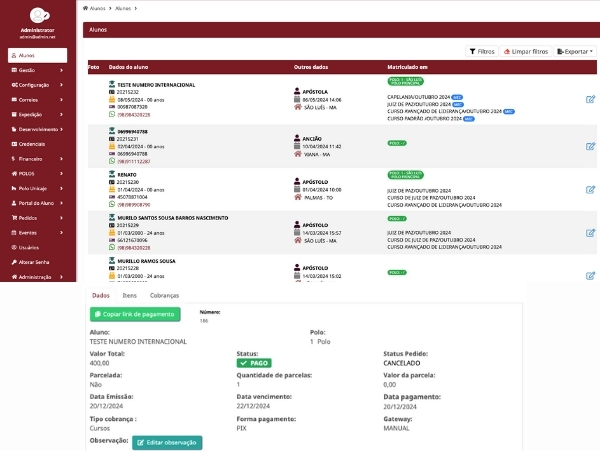Edit MURILLO RAMOS SOUSA via pencil icon
This screenshot has width=600, height=451.
click(590, 275)
